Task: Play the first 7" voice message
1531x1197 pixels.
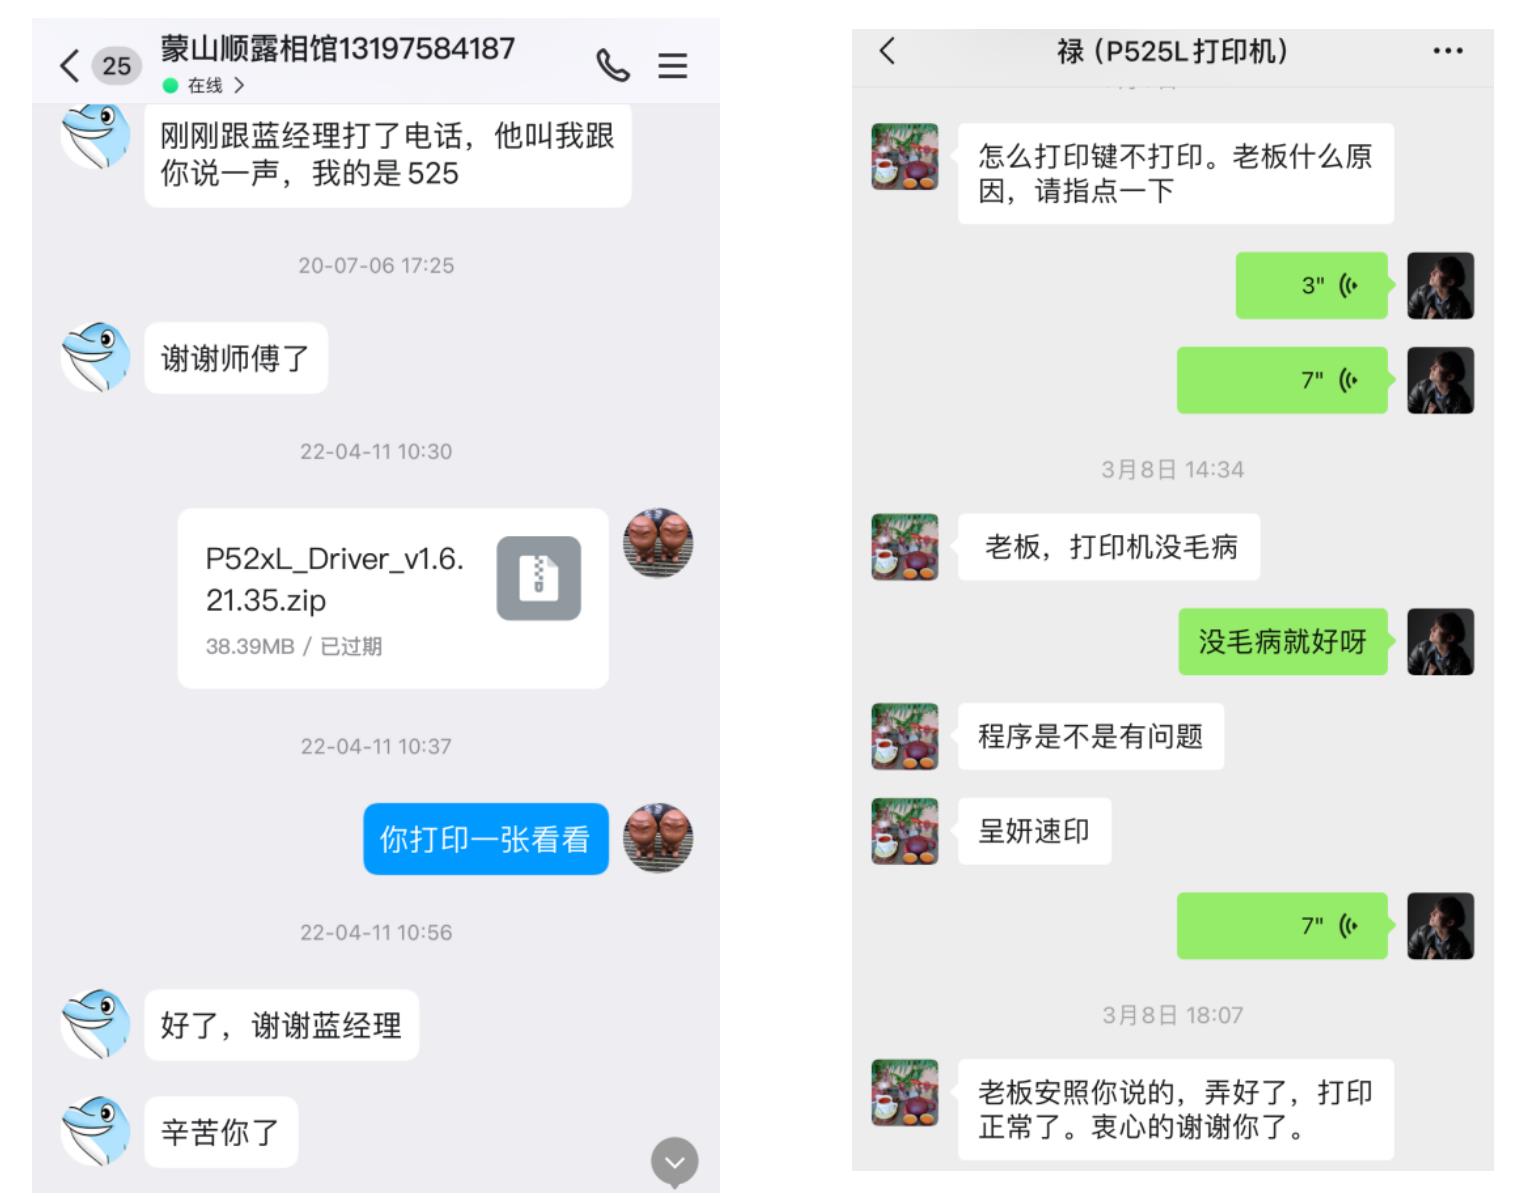Action: tap(1282, 380)
